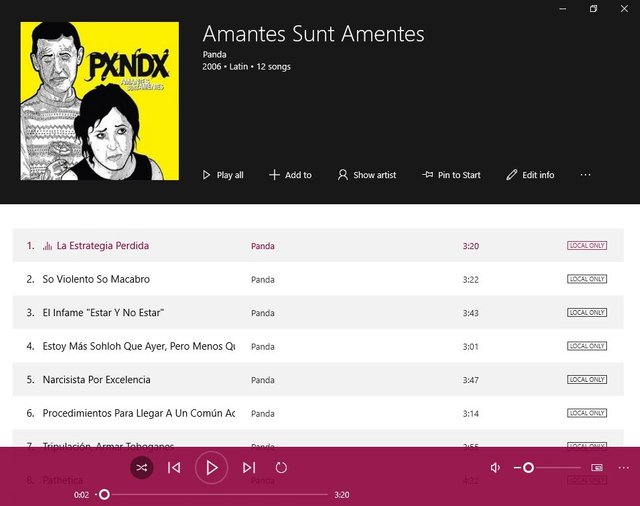Click the large play button in player bar

point(211,468)
